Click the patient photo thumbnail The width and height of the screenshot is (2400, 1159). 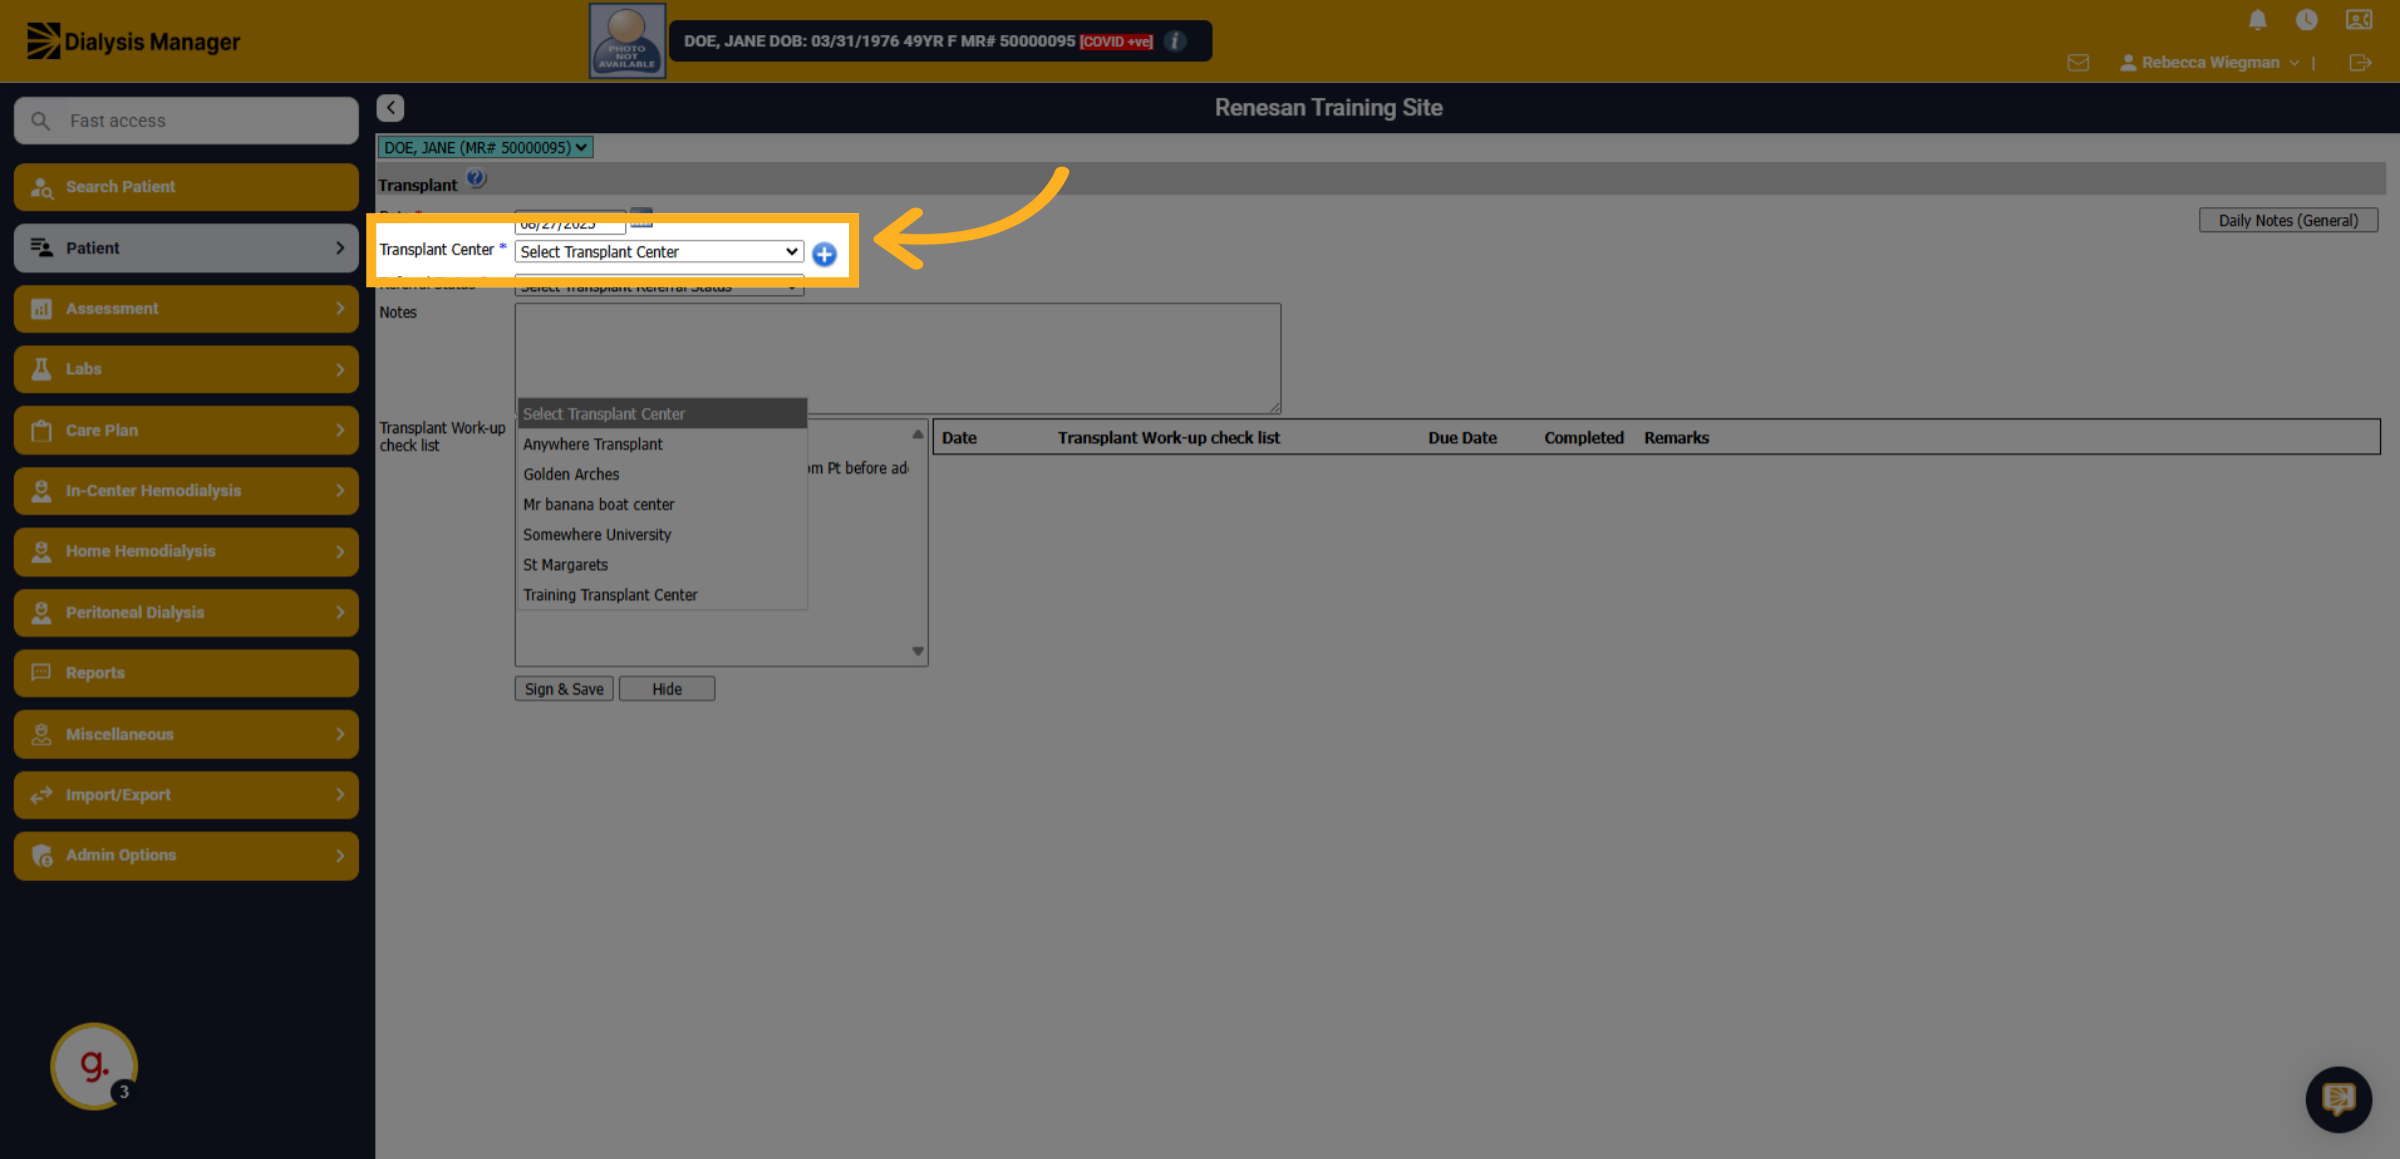(x=627, y=41)
